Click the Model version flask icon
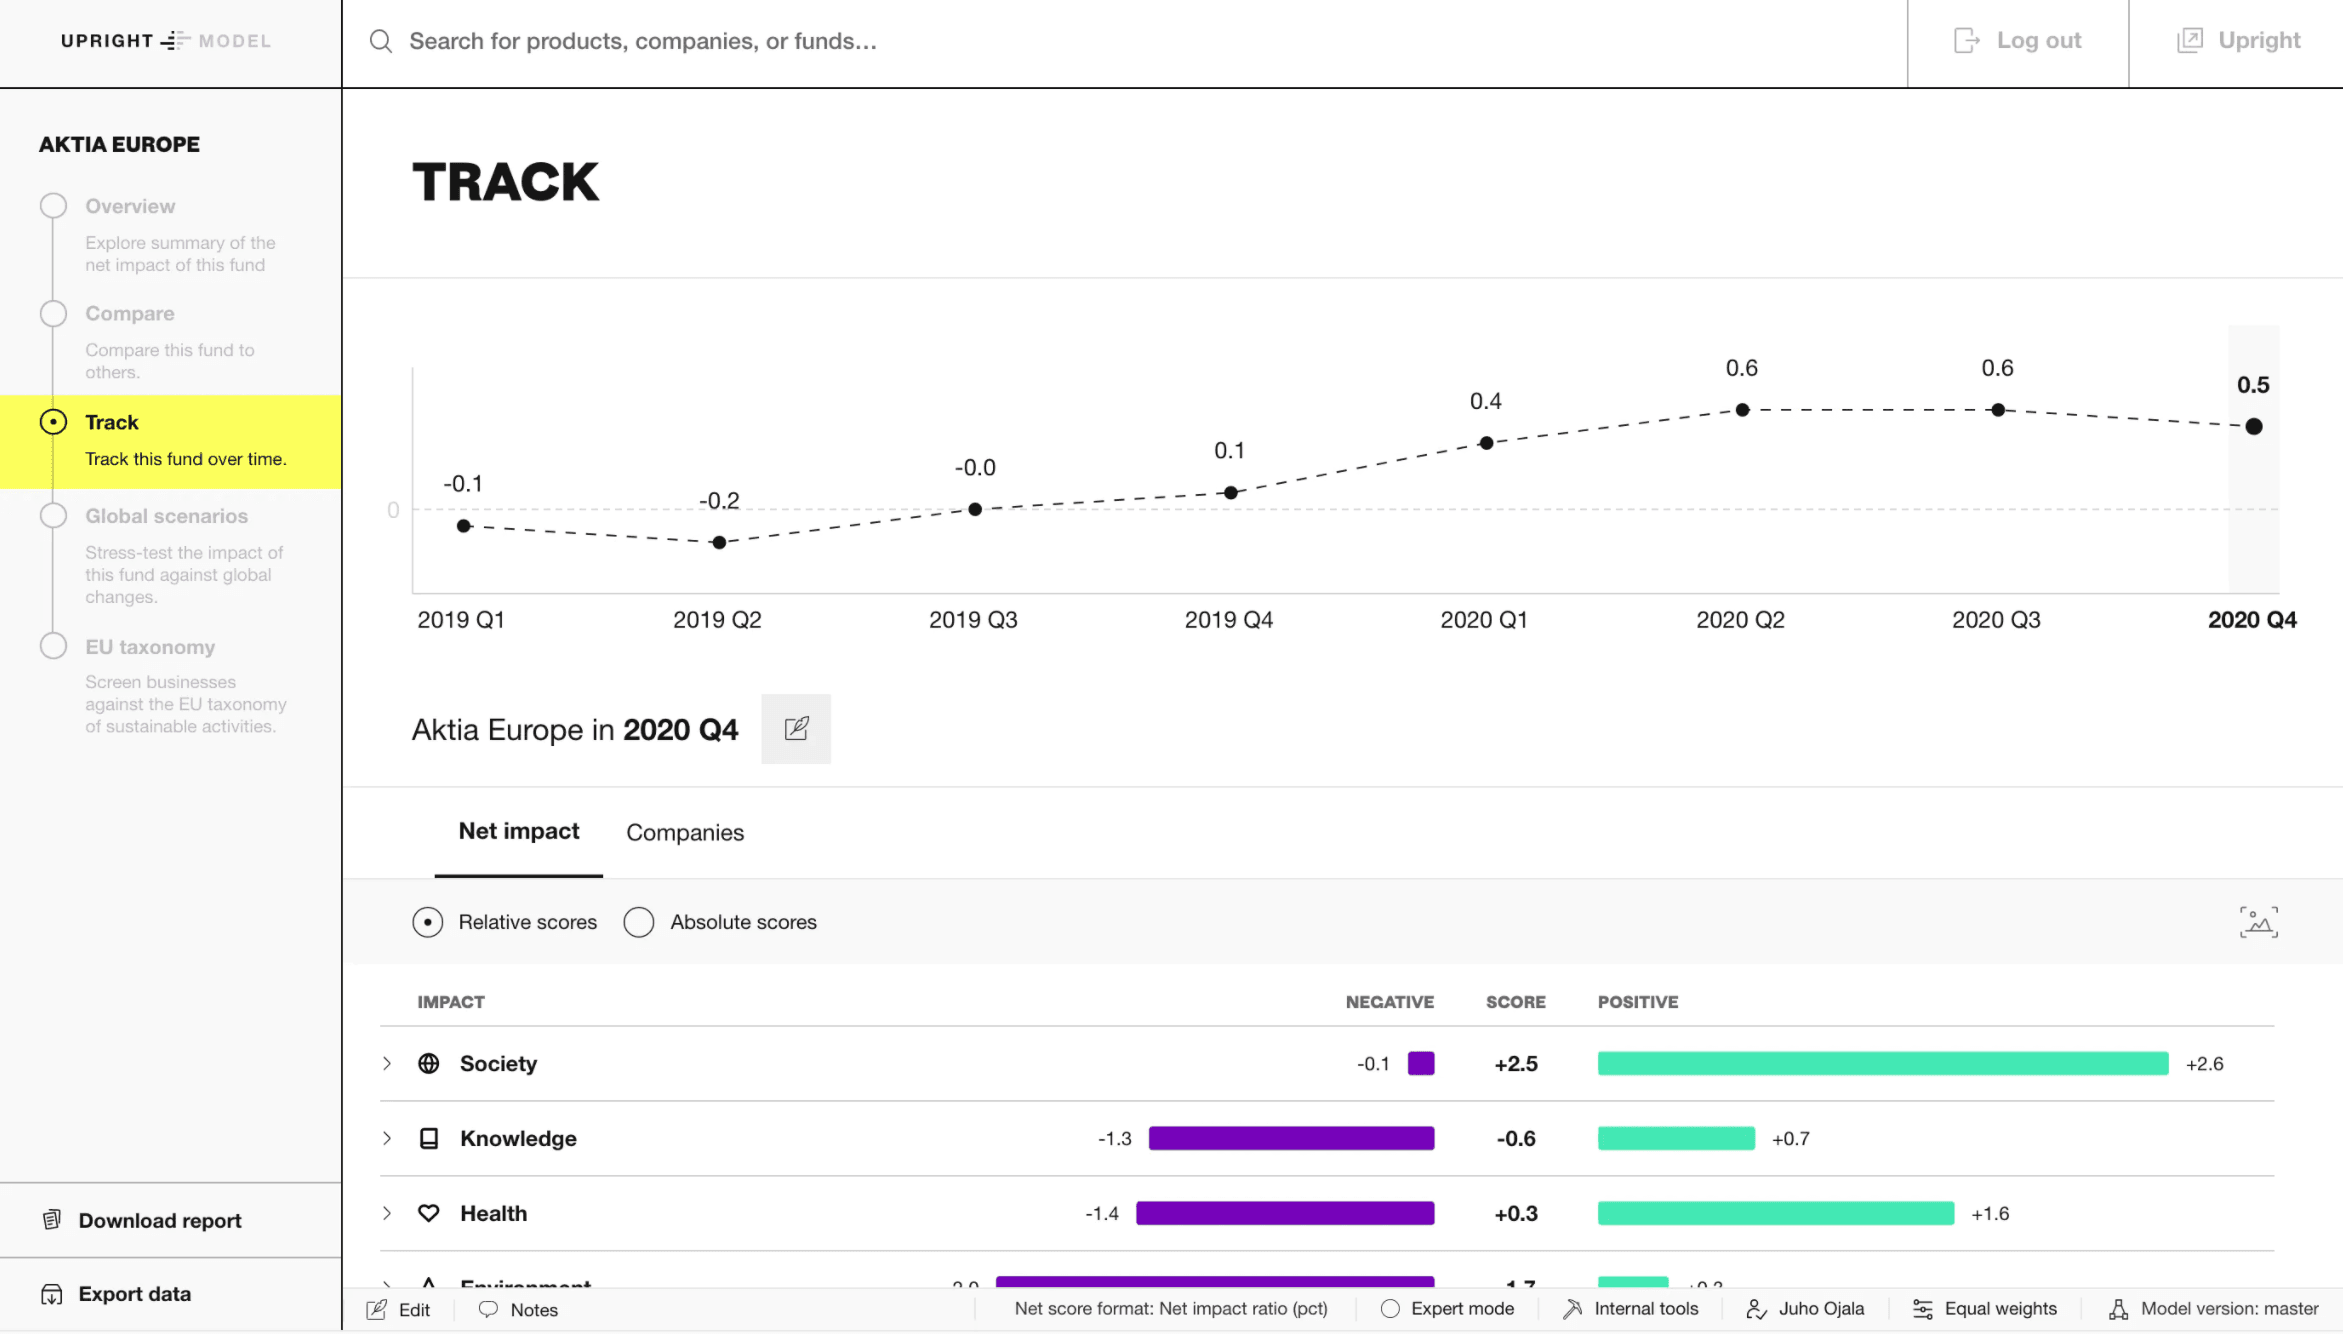The width and height of the screenshot is (2343, 1334). (x=2119, y=1309)
